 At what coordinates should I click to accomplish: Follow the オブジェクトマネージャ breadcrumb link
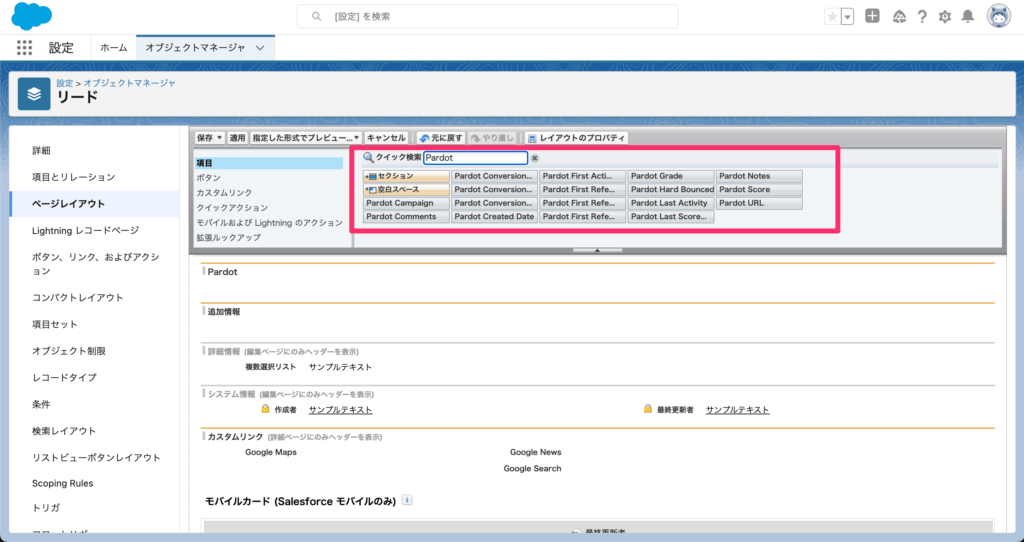129,83
